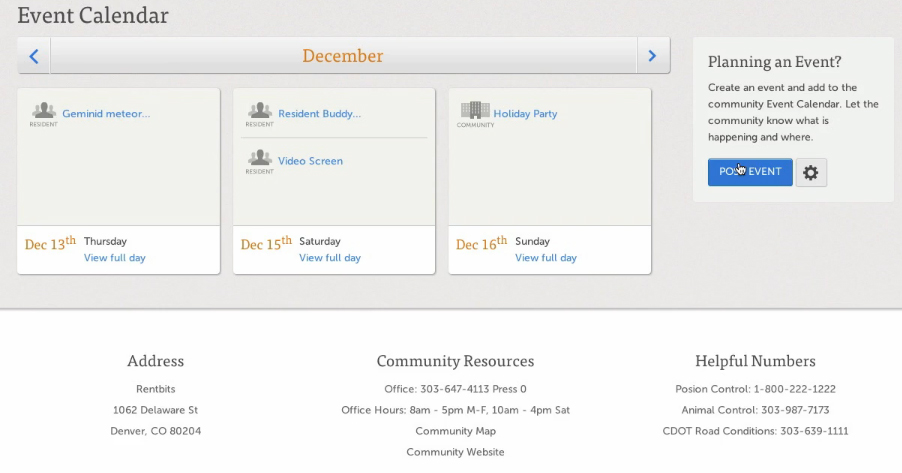Open the Video Screen event
The height and width of the screenshot is (473, 902).
(x=310, y=161)
